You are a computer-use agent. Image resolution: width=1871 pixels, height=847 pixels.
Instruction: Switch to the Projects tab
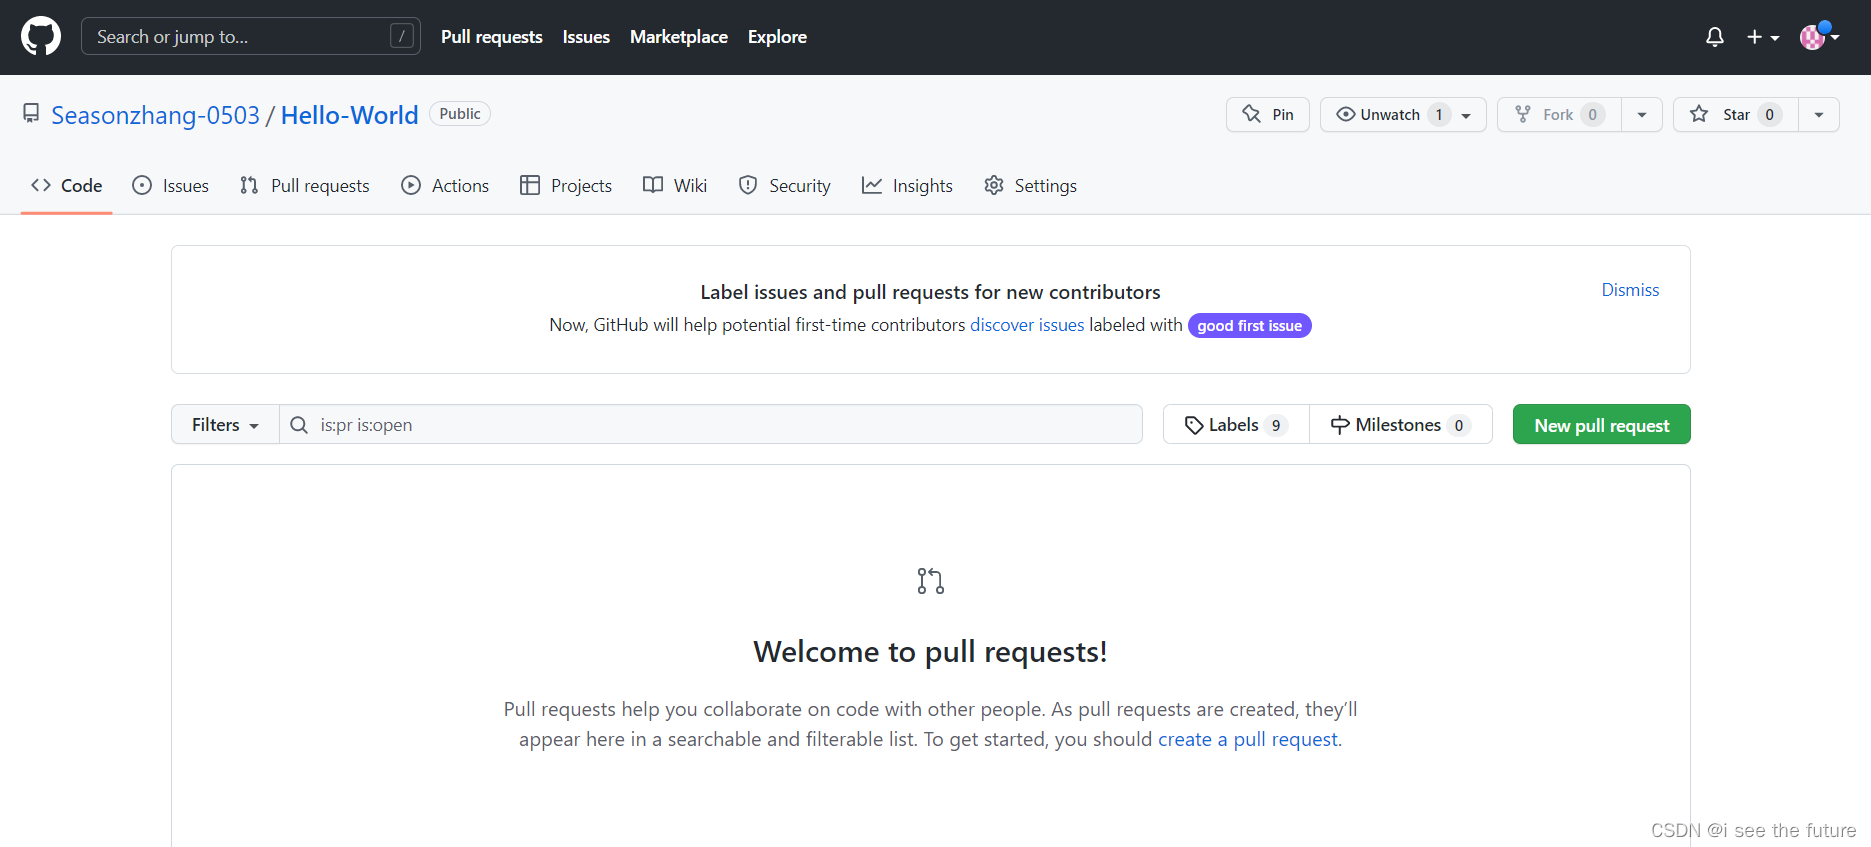(x=566, y=185)
